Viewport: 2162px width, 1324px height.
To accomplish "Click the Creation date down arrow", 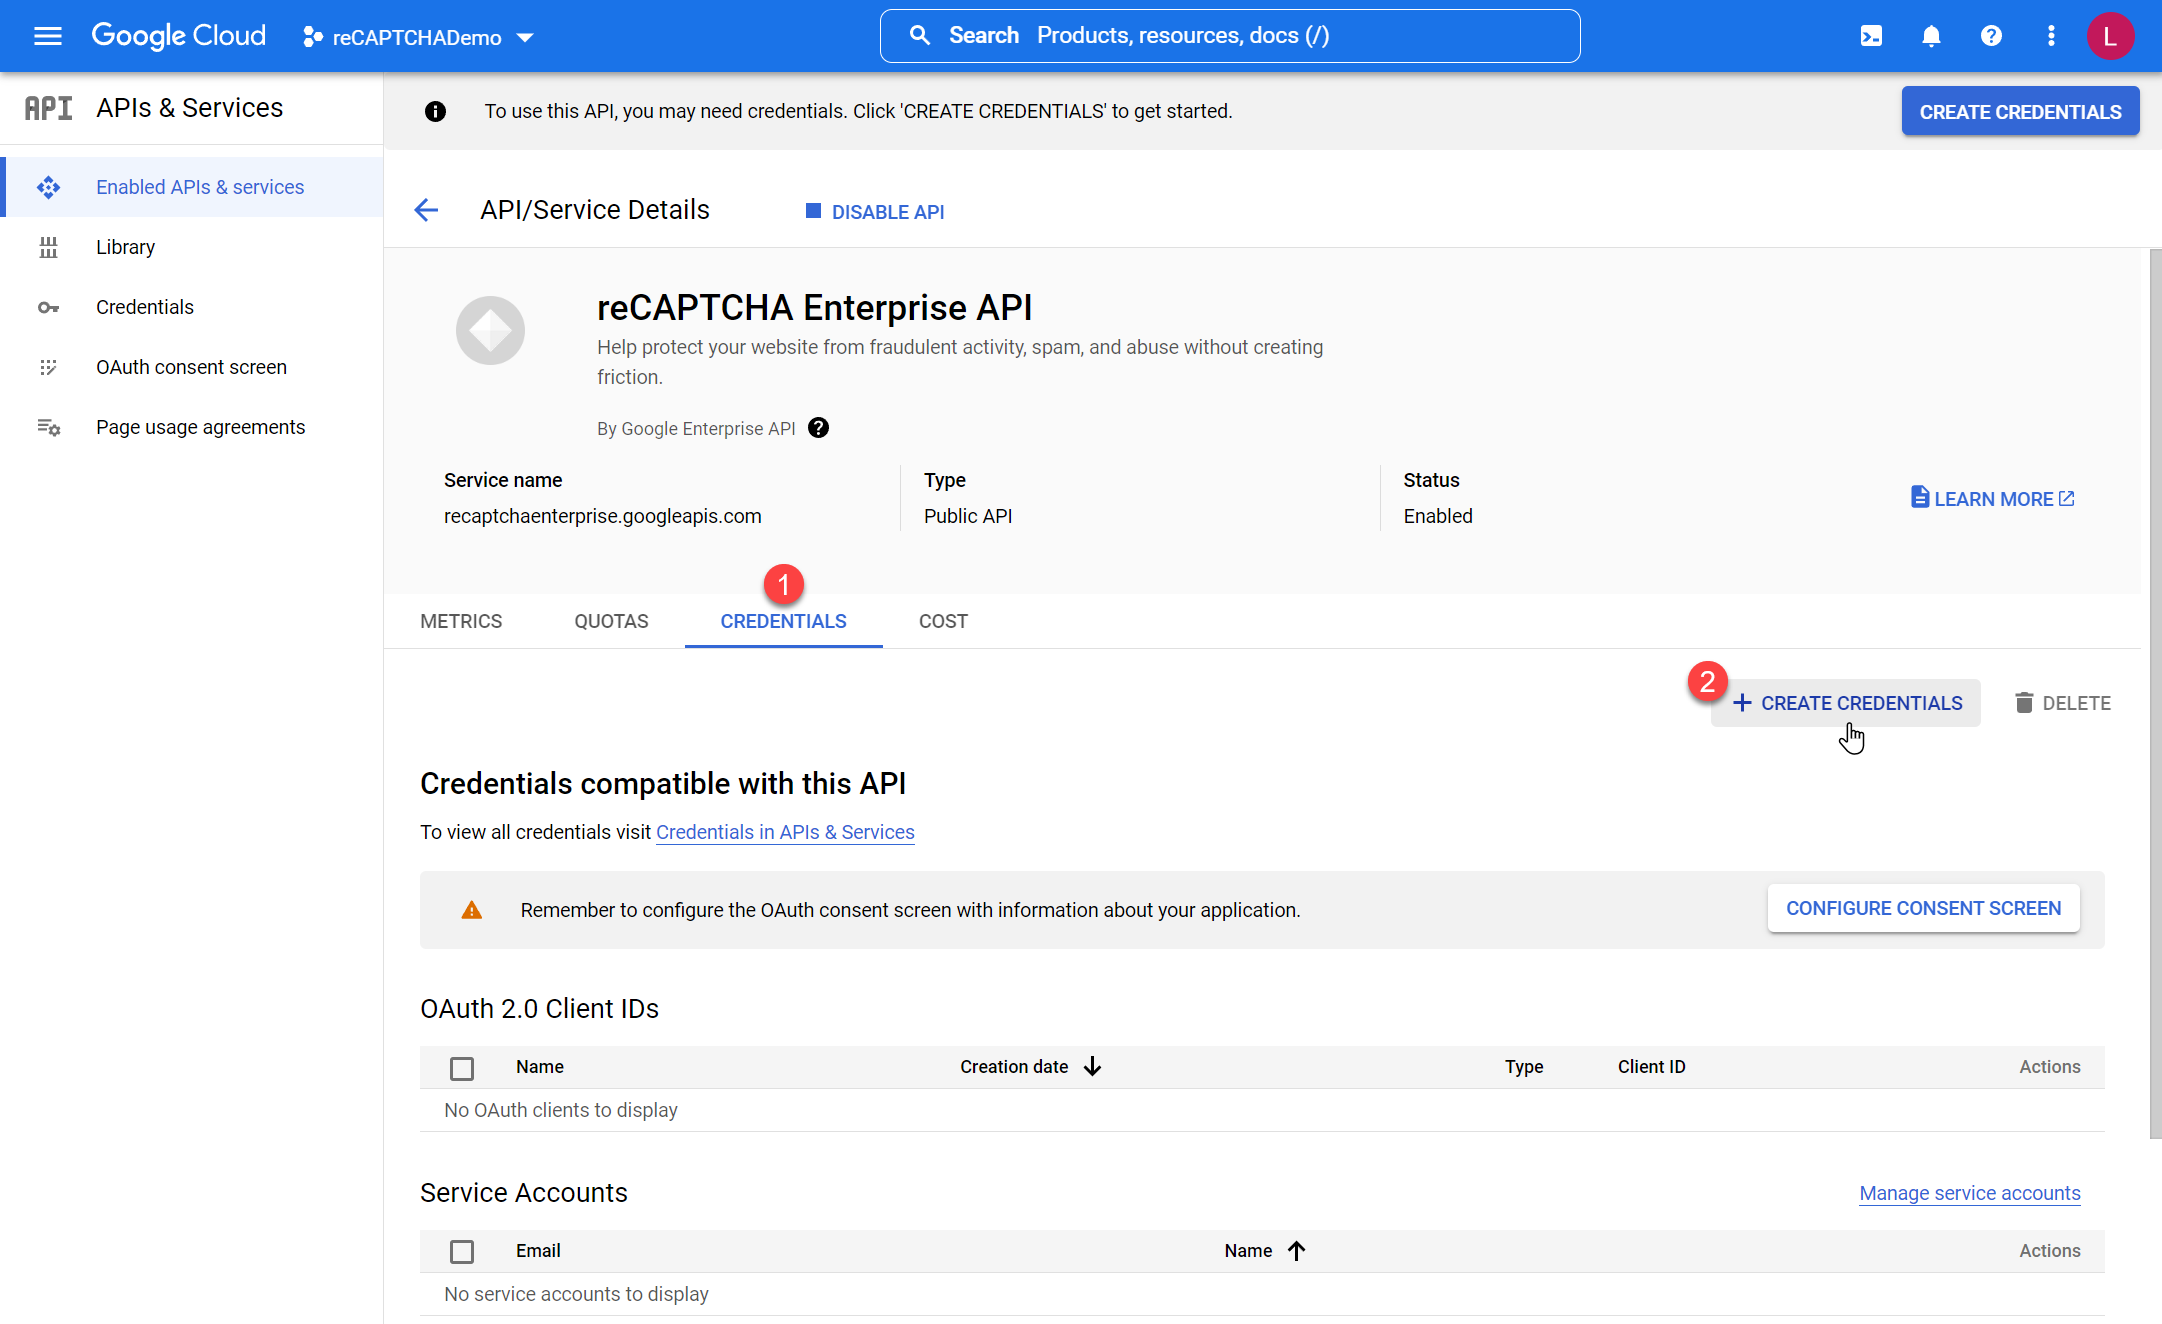I will (x=1092, y=1067).
